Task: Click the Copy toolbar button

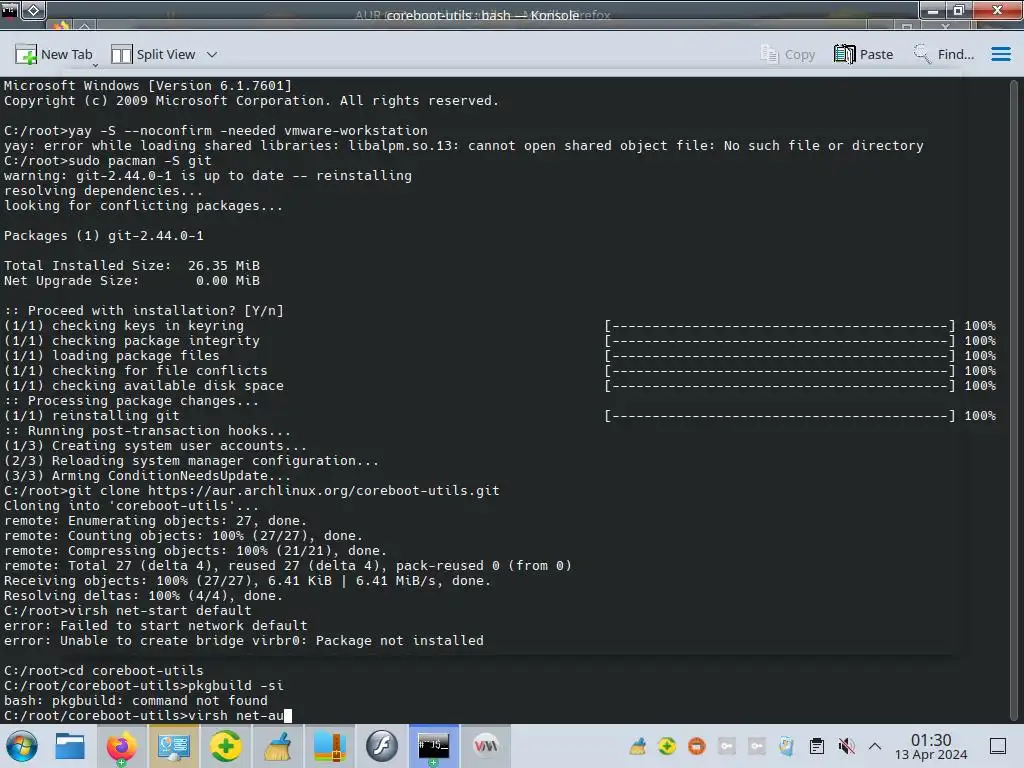Action: 788,54
